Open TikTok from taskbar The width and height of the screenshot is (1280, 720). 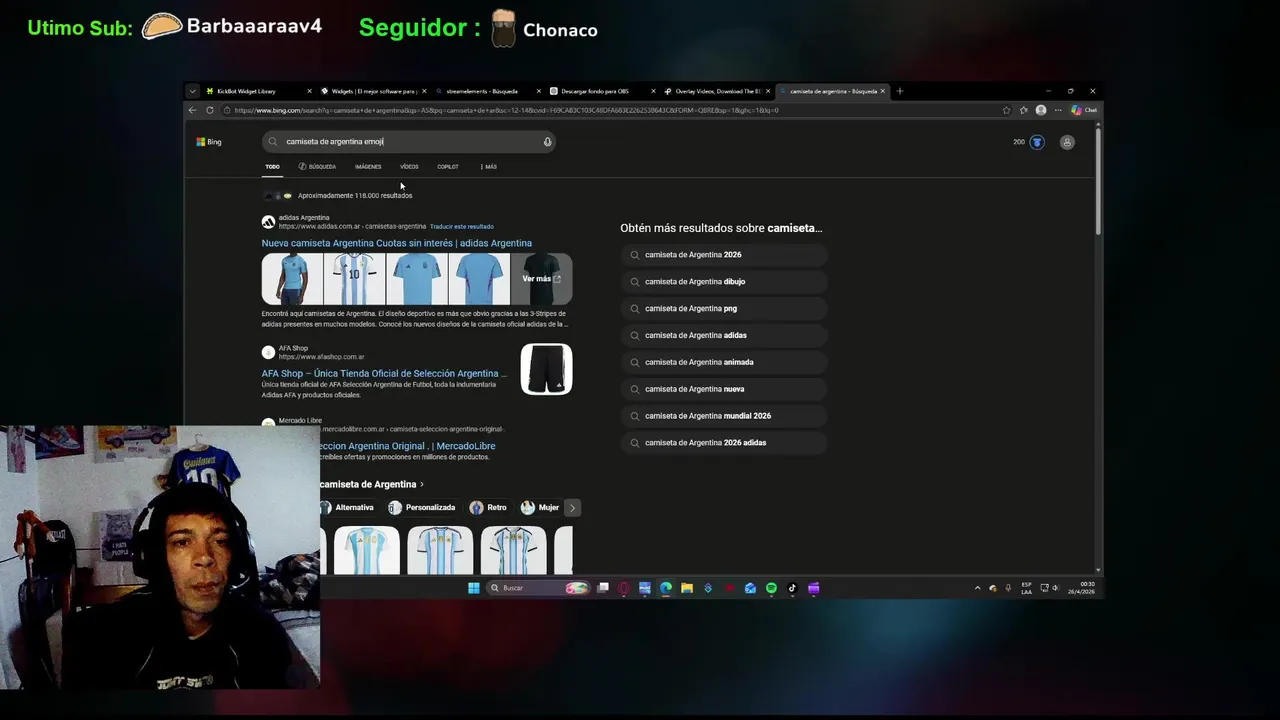792,588
